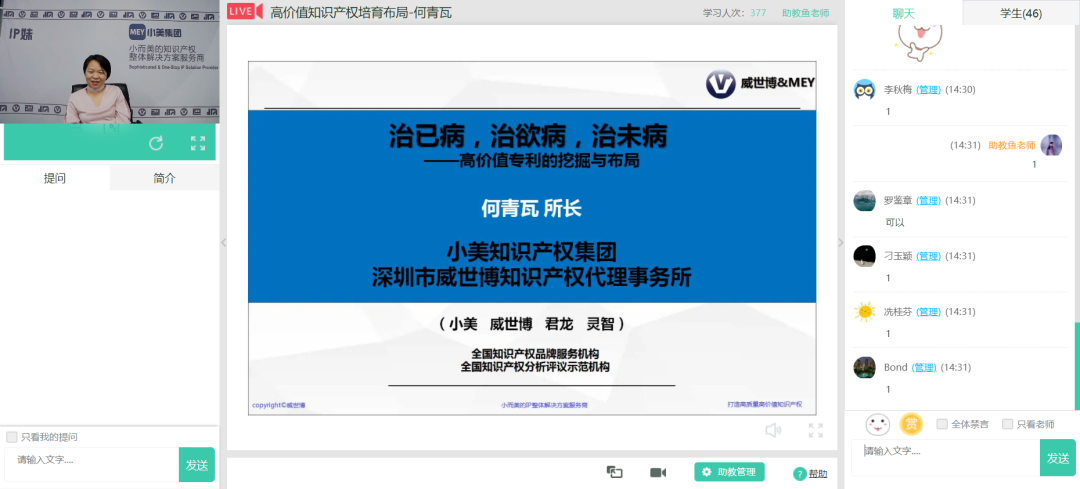
Task: Enable 只看老师 teacher-only checkbox
Action: (1008, 424)
